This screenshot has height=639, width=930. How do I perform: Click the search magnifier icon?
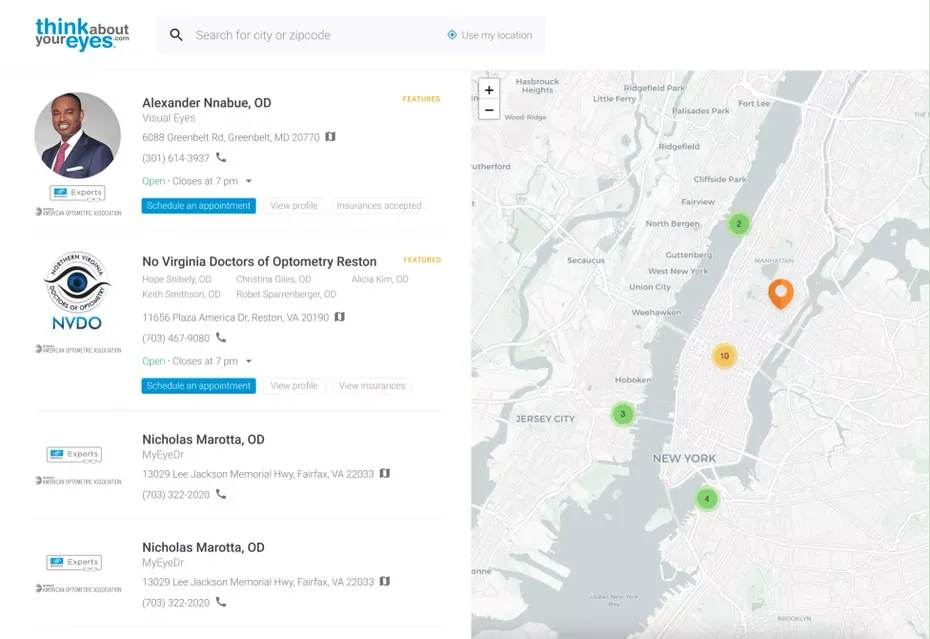(176, 35)
